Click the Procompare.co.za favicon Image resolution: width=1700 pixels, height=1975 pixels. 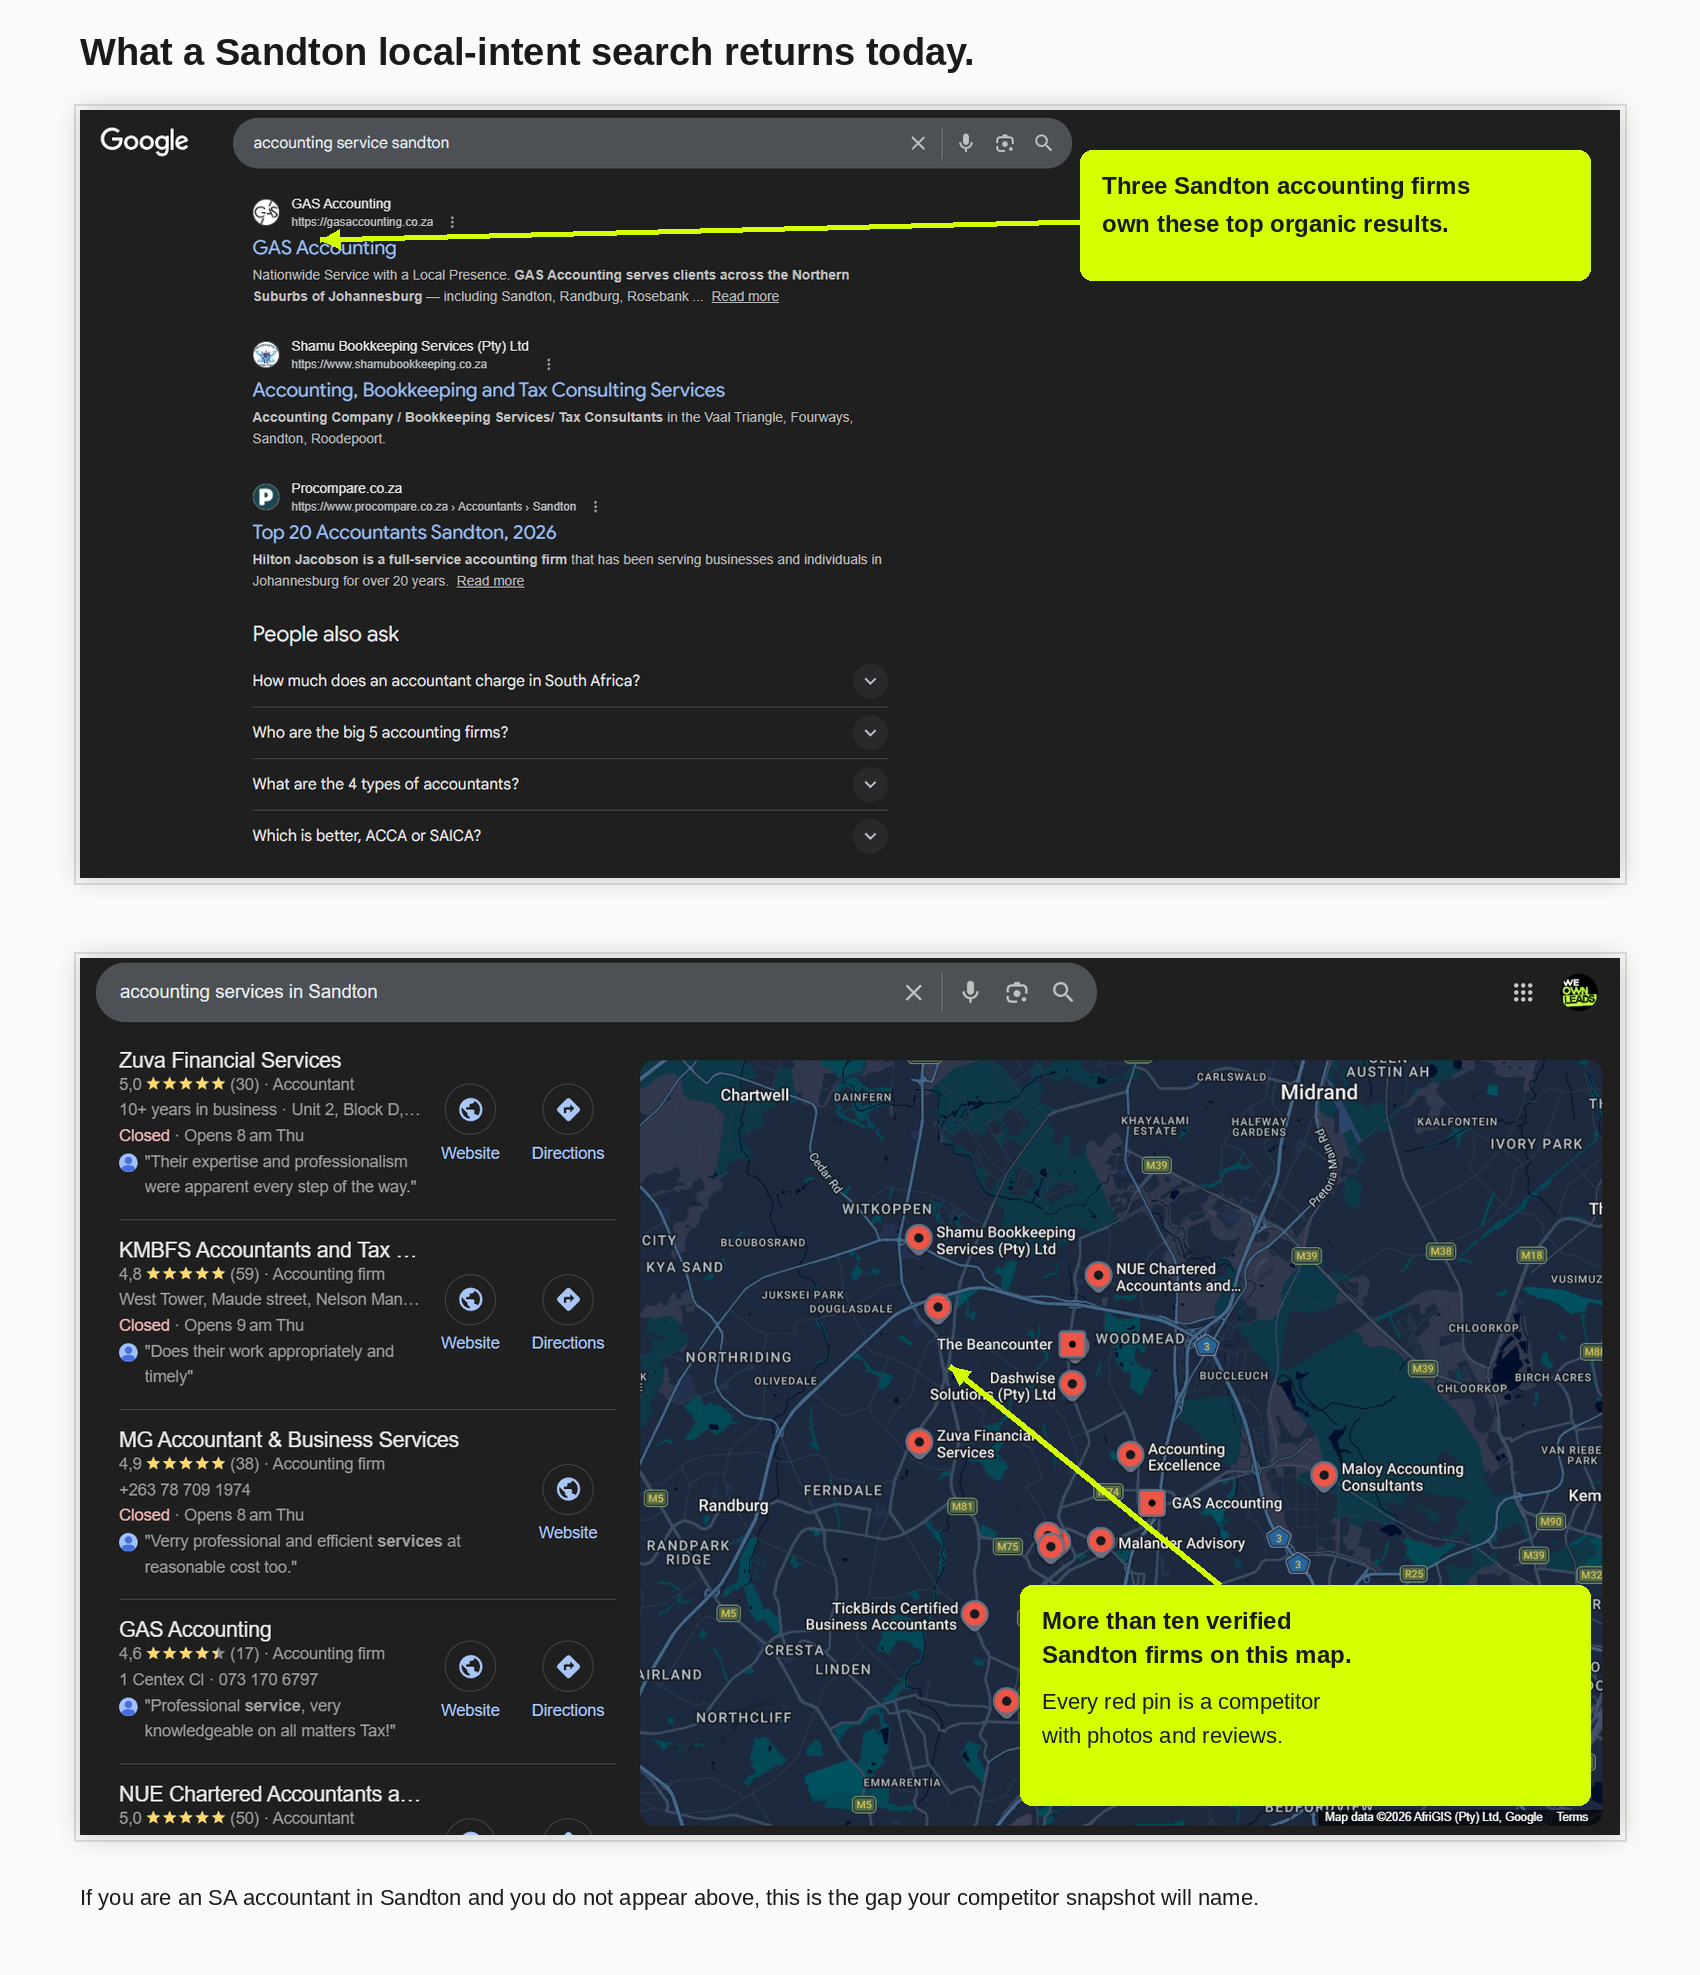pos(266,496)
